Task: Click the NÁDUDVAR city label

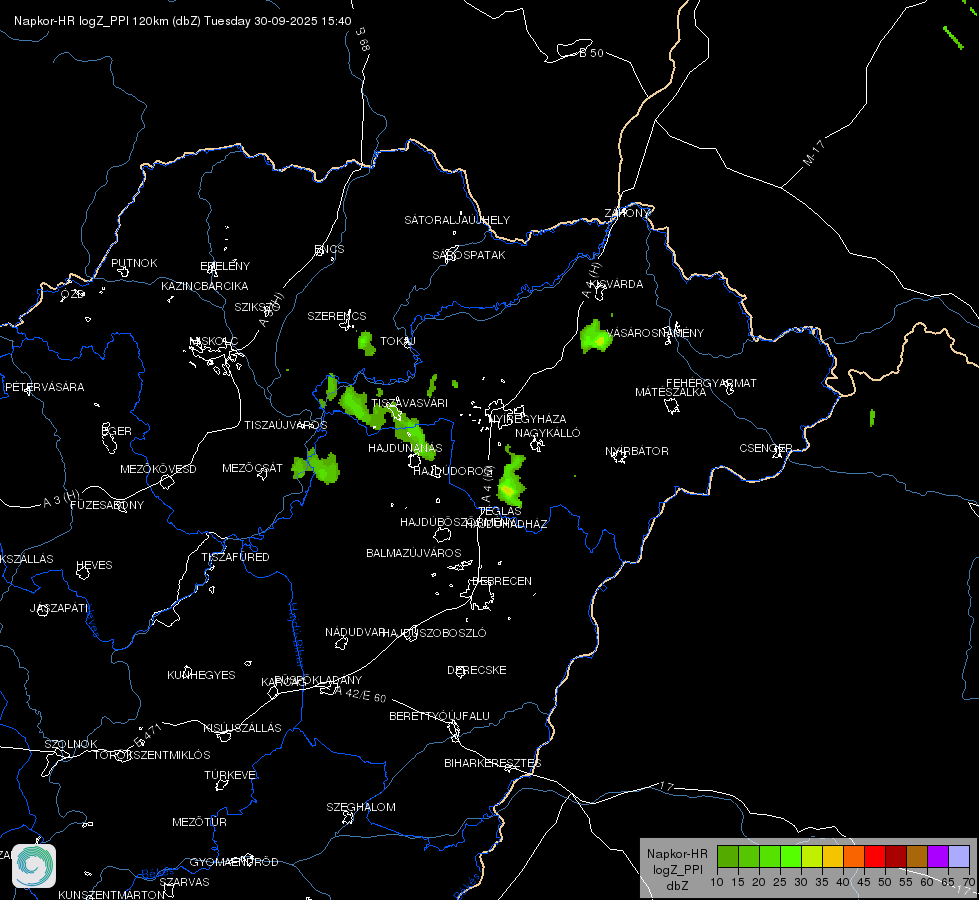Action: click(355, 632)
